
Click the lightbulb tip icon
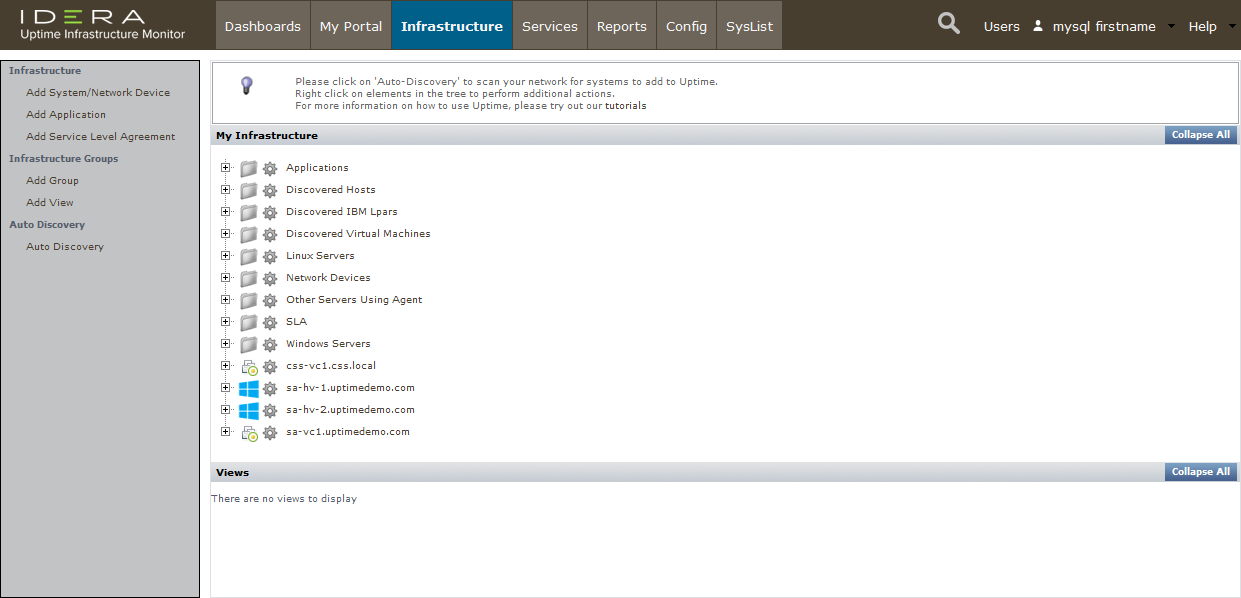247,86
